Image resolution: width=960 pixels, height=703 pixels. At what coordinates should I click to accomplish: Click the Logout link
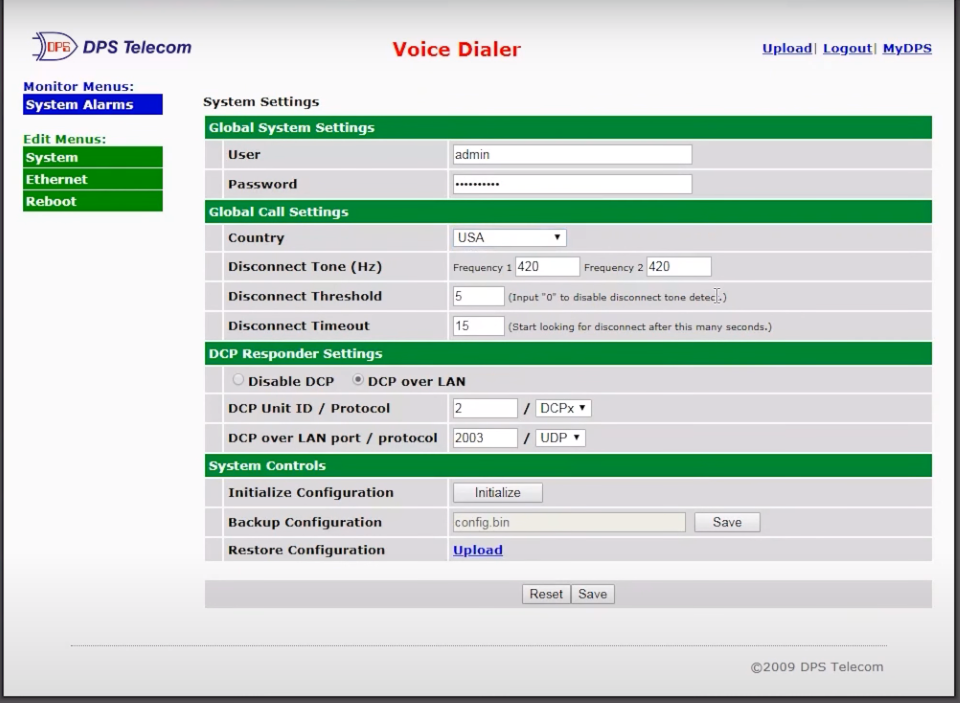tap(847, 48)
